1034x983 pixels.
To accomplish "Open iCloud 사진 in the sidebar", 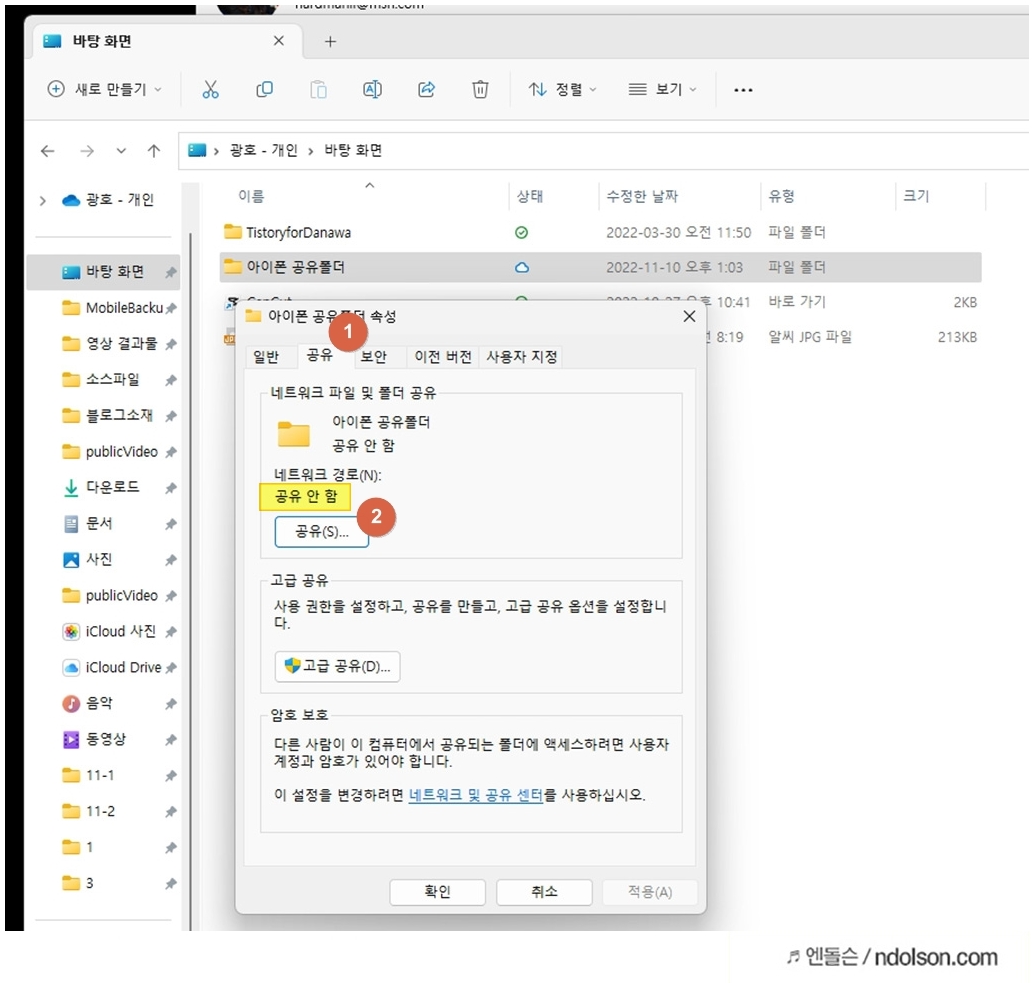I will pyautogui.click(x=109, y=631).
